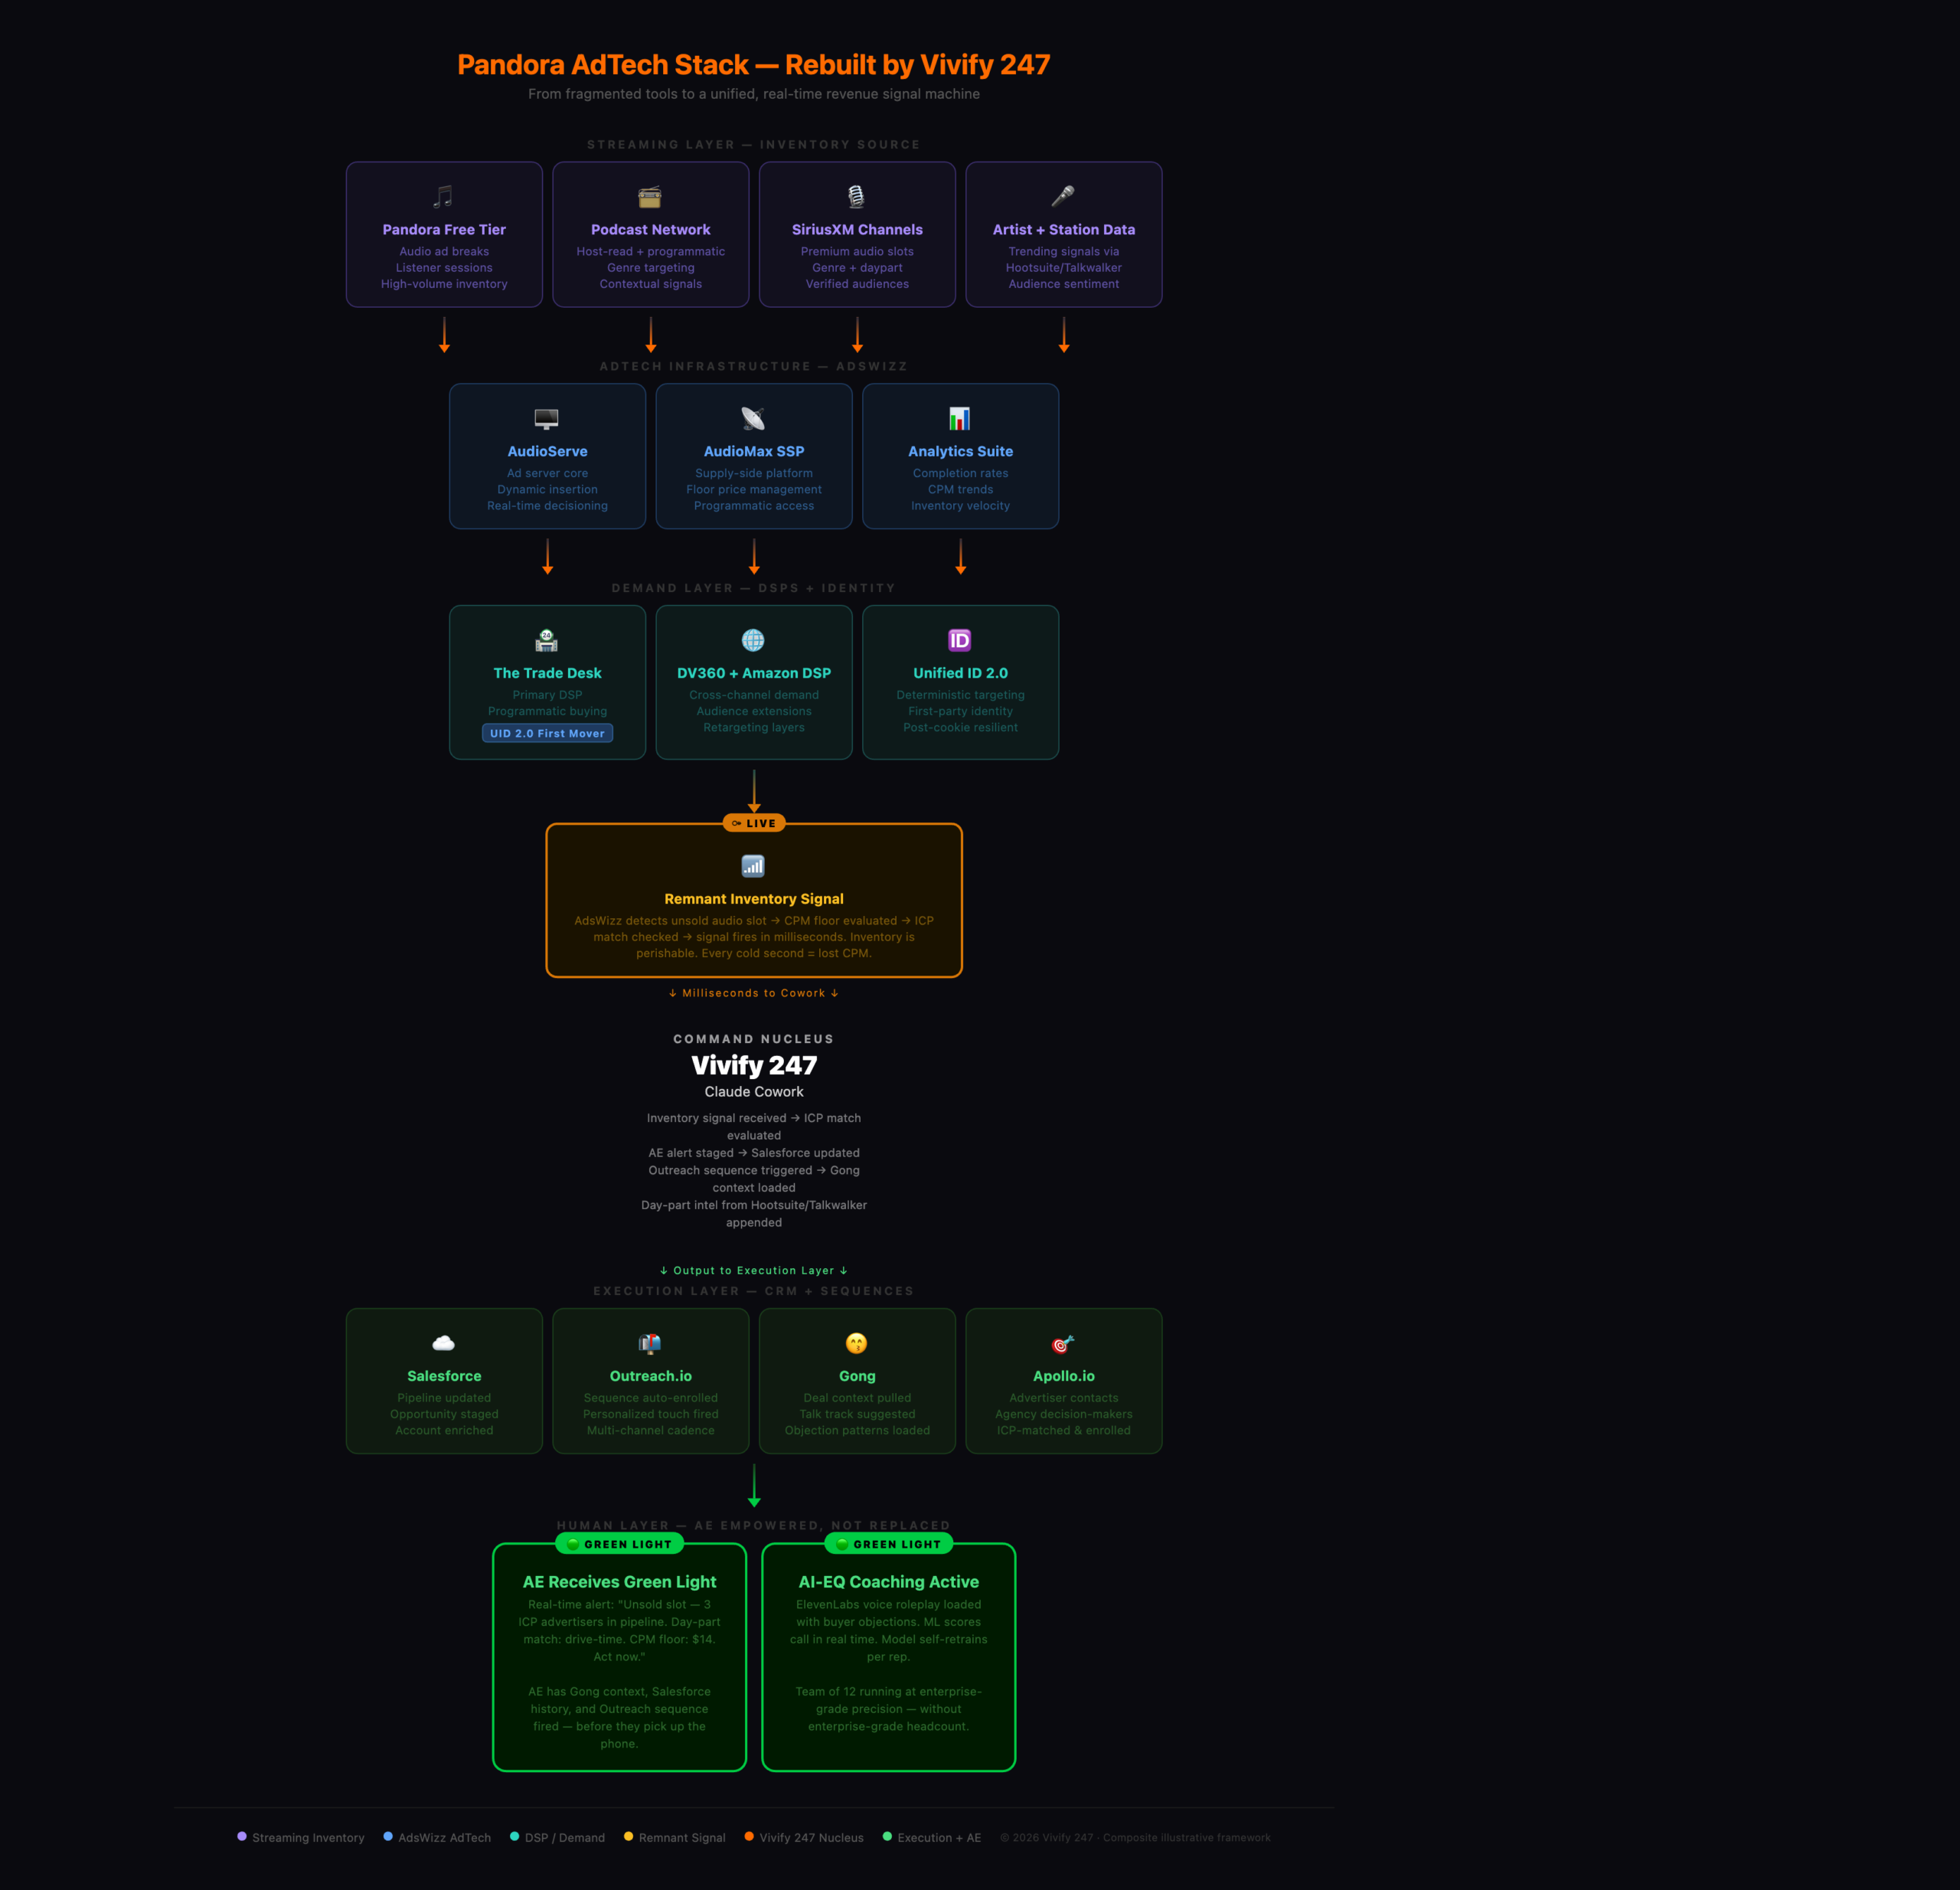Viewport: 1960px width, 1890px height.
Task: Click the 'Floor price management' line in AudioMax SSP
Action: [x=754, y=489]
